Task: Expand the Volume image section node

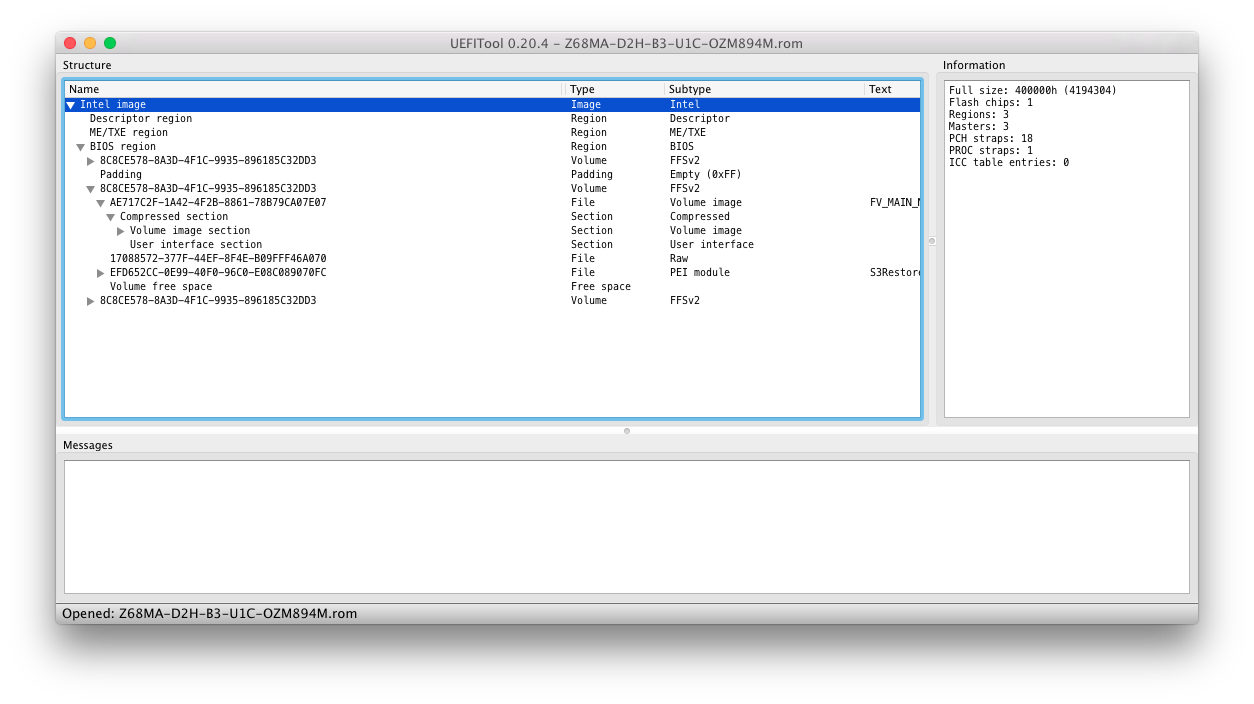Action: point(121,231)
